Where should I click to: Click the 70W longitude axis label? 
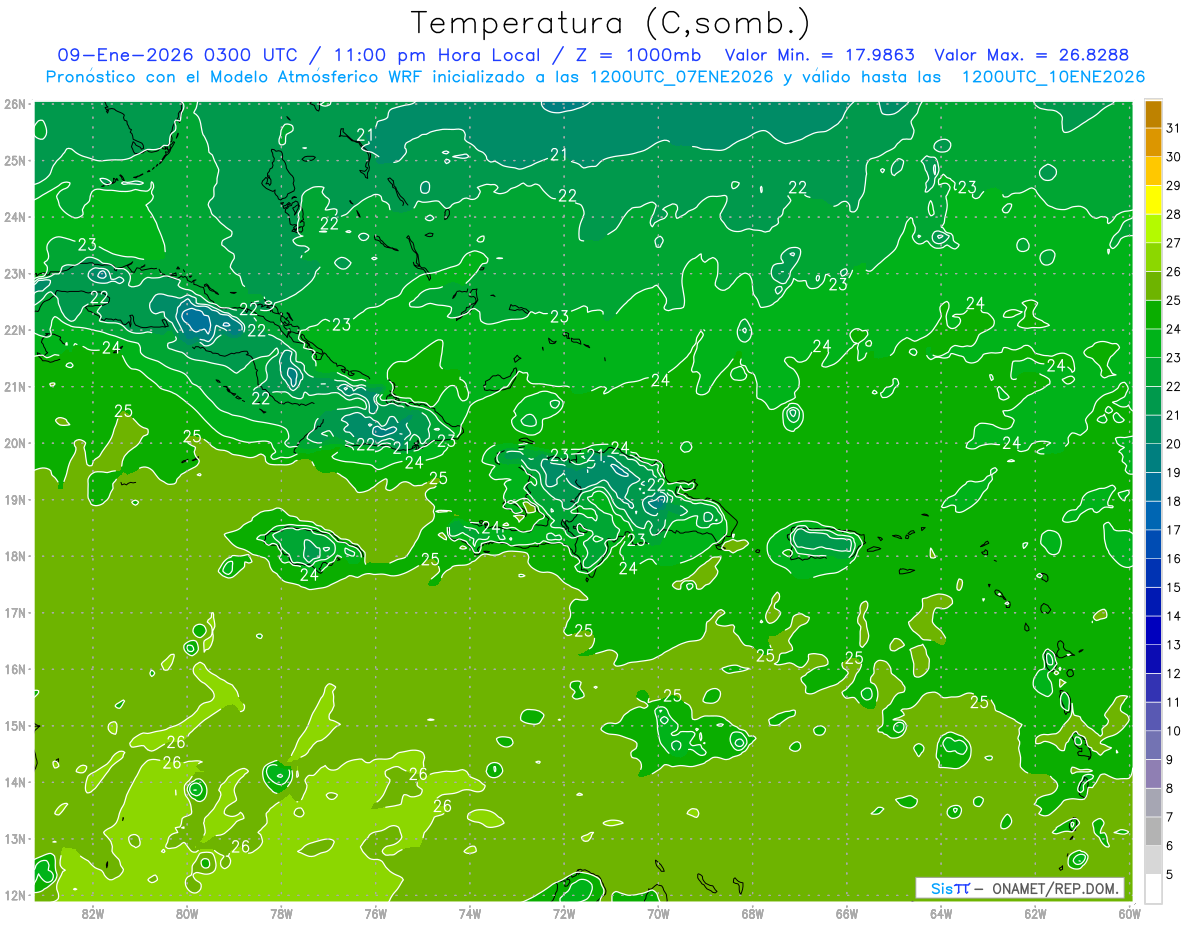pyautogui.click(x=658, y=913)
